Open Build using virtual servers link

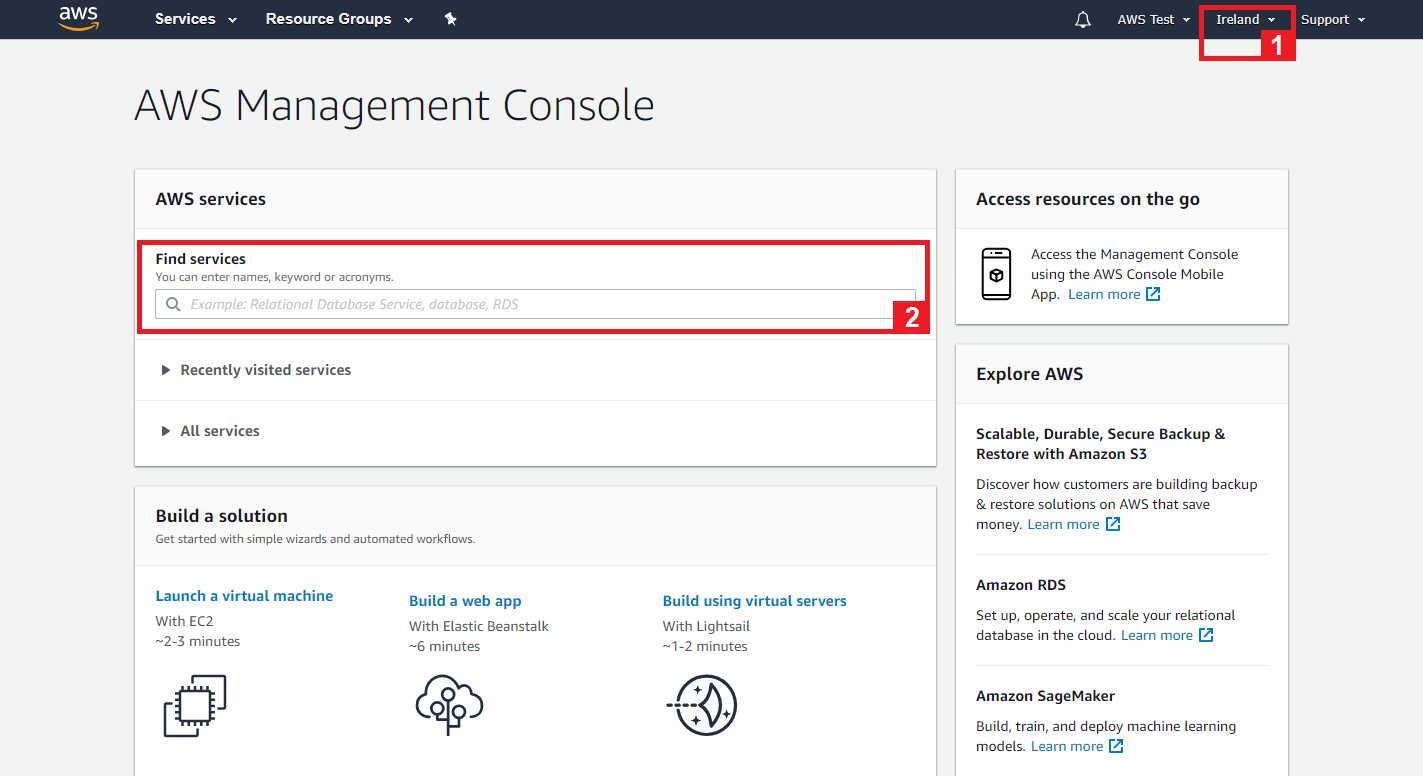click(x=754, y=601)
